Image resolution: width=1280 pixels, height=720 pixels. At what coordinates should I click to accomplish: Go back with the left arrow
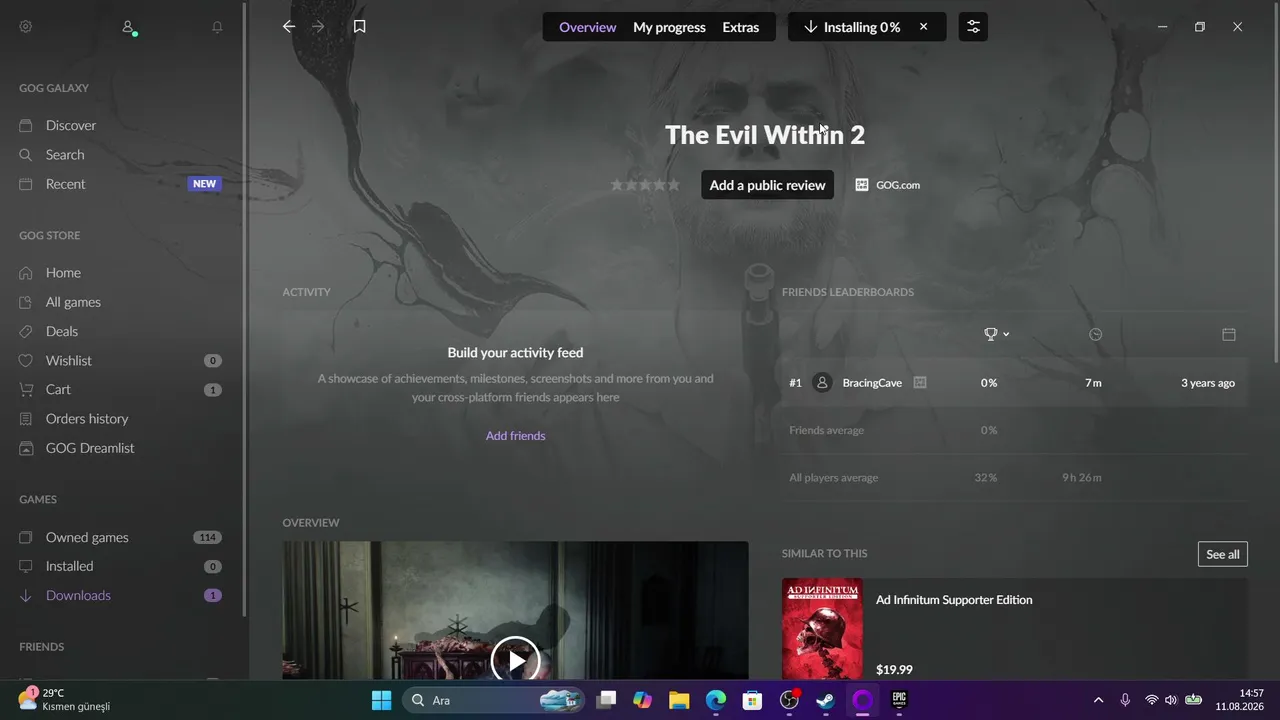289,27
